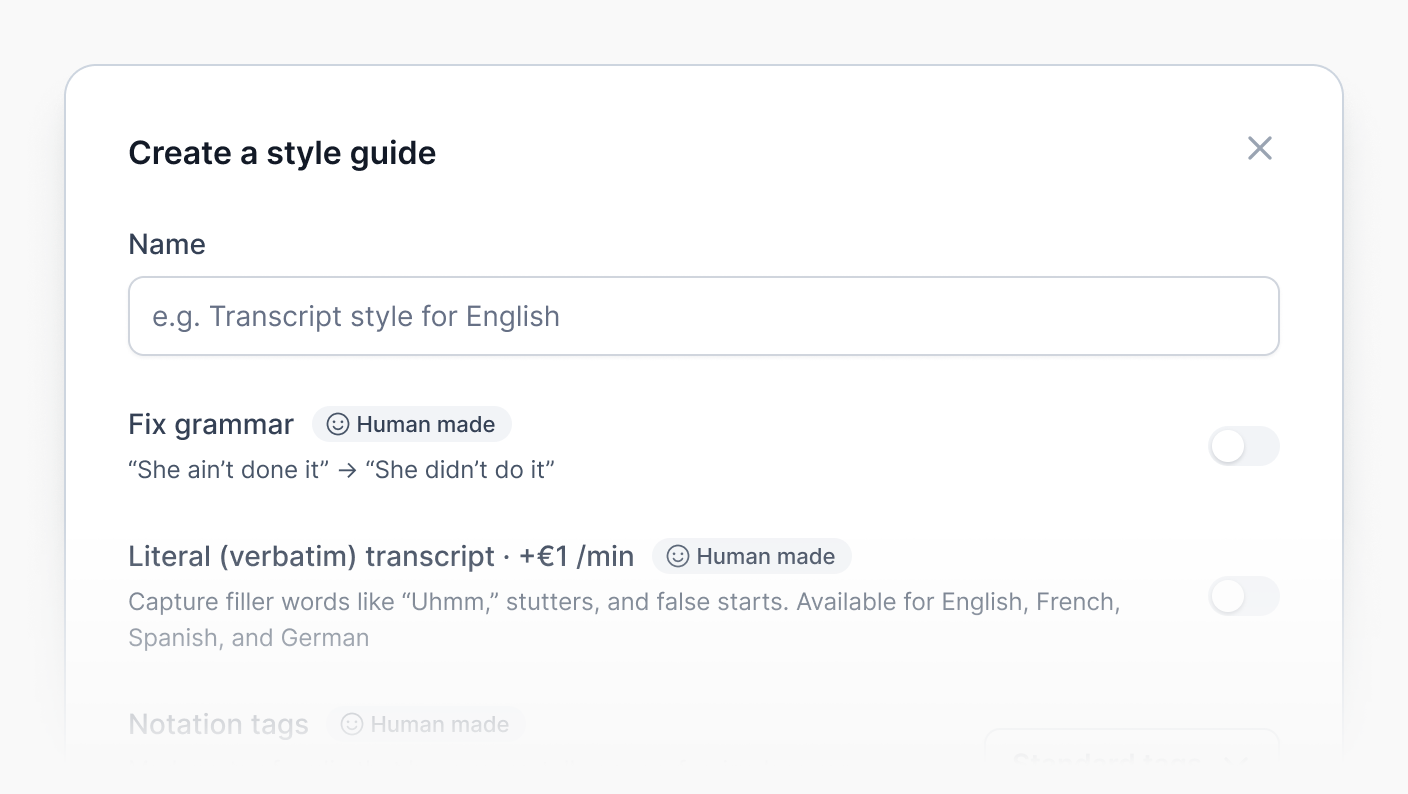Click the smiley icon beside Notation tags
1408x794 pixels.
(x=352, y=724)
